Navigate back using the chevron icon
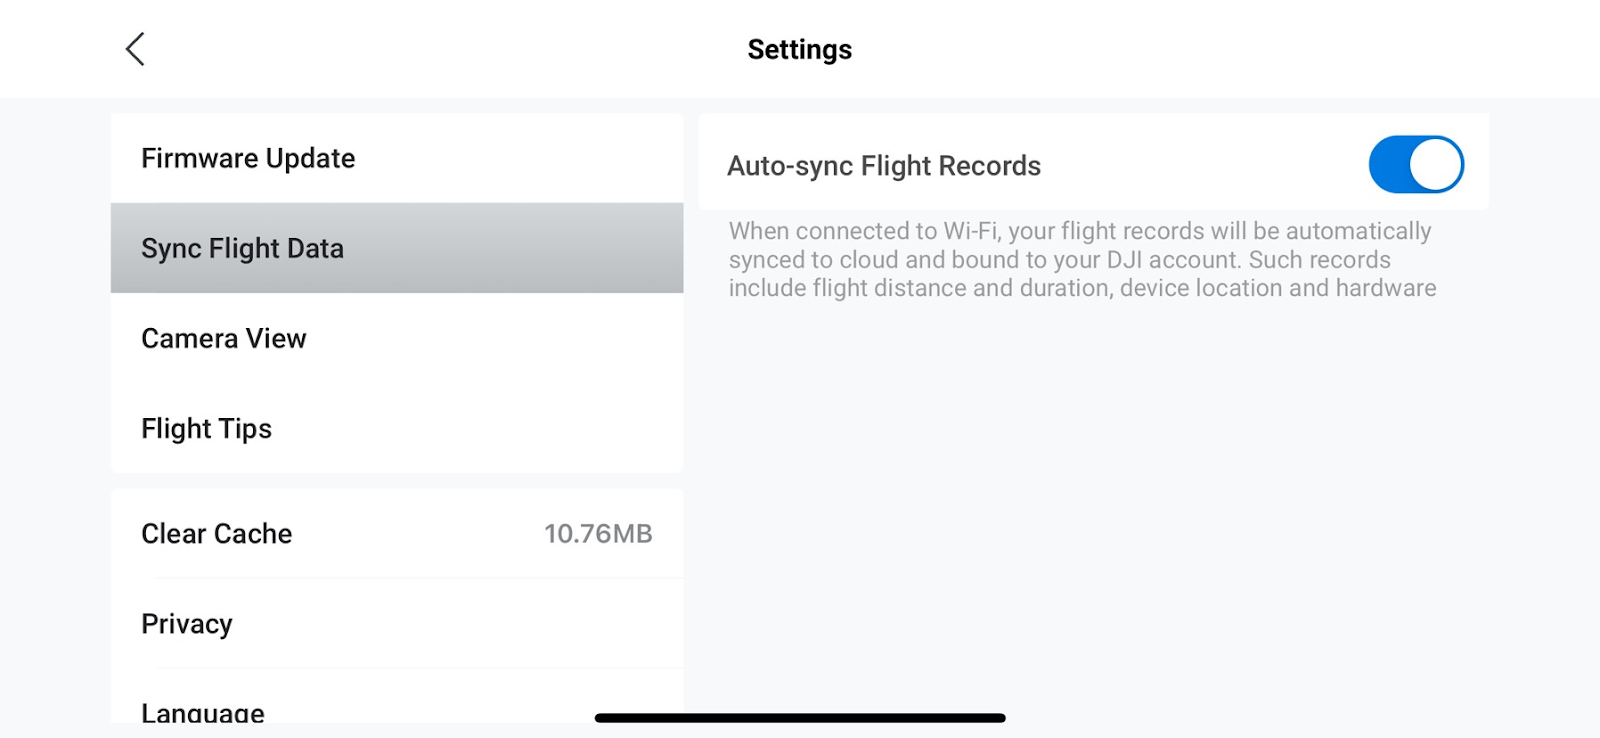 [135, 47]
